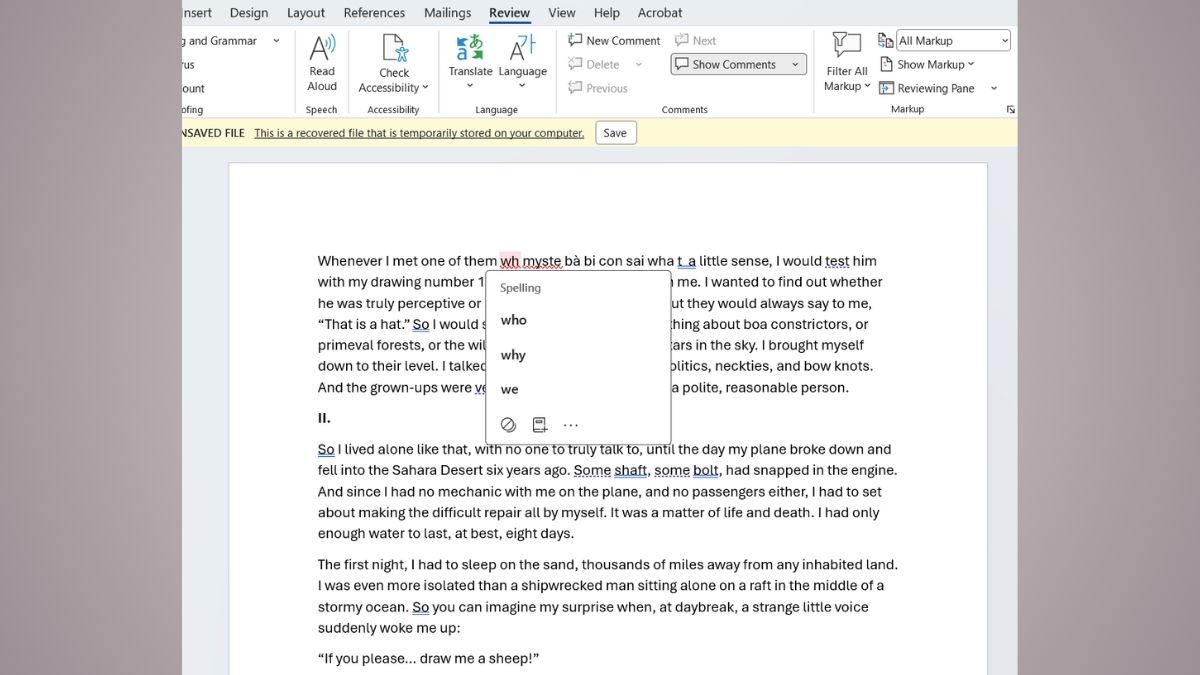Screen dimensions: 1200x675
Task: Click the Ignore spelling icon in the popup
Action: [x=508, y=425]
